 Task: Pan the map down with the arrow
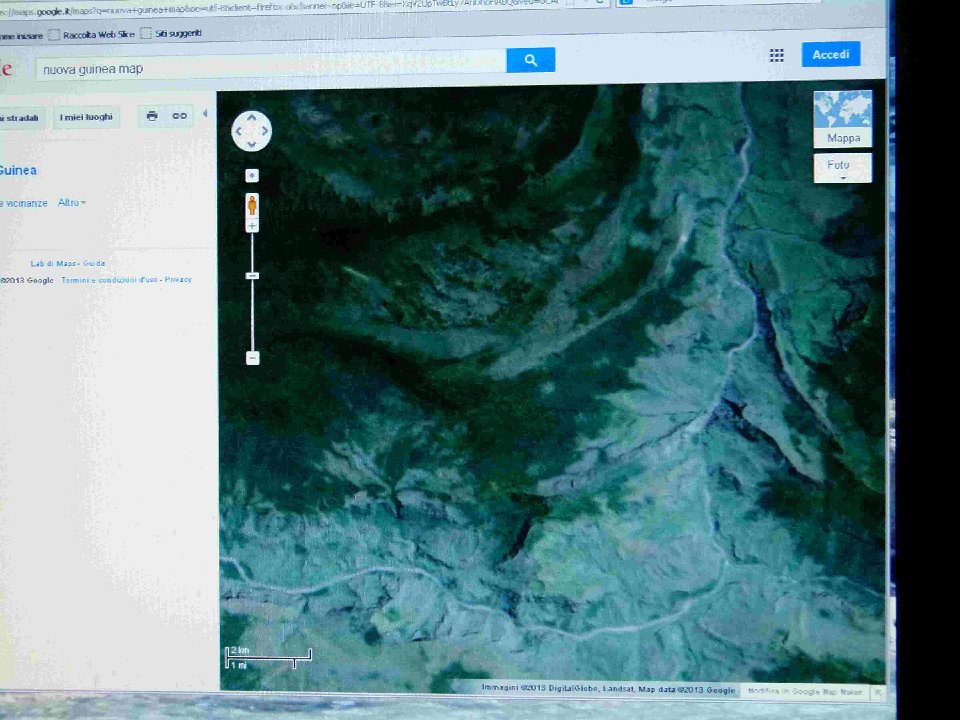[252, 144]
